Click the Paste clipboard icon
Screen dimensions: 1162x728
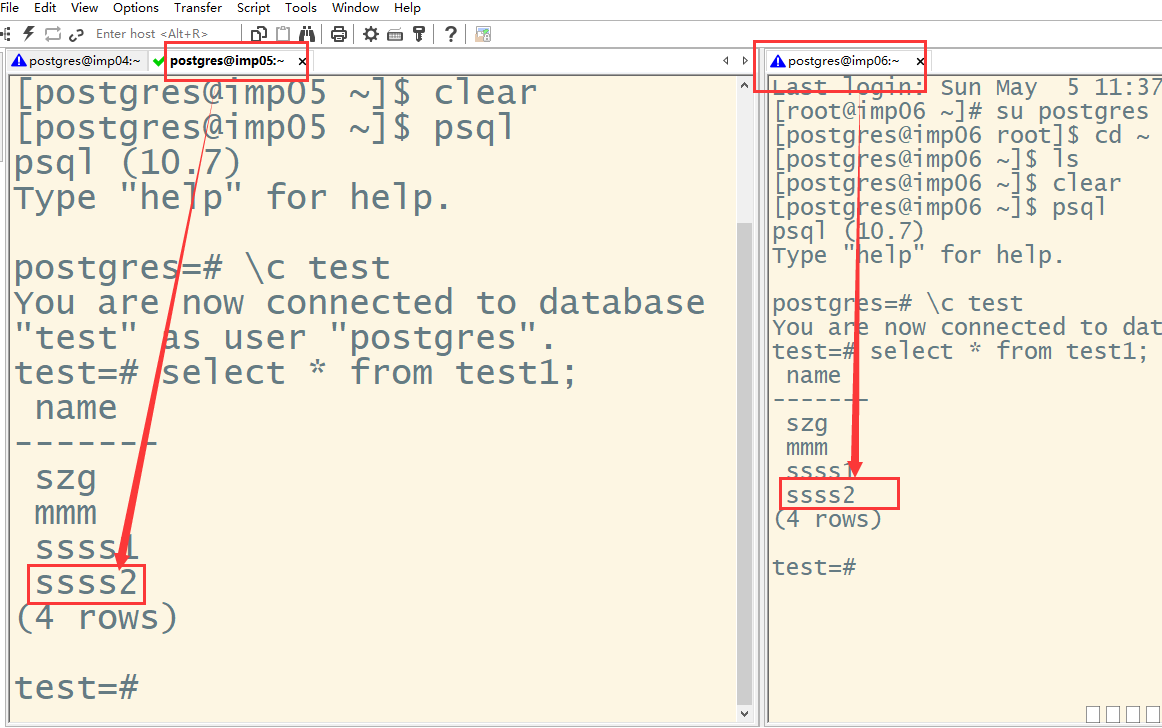click(284, 34)
